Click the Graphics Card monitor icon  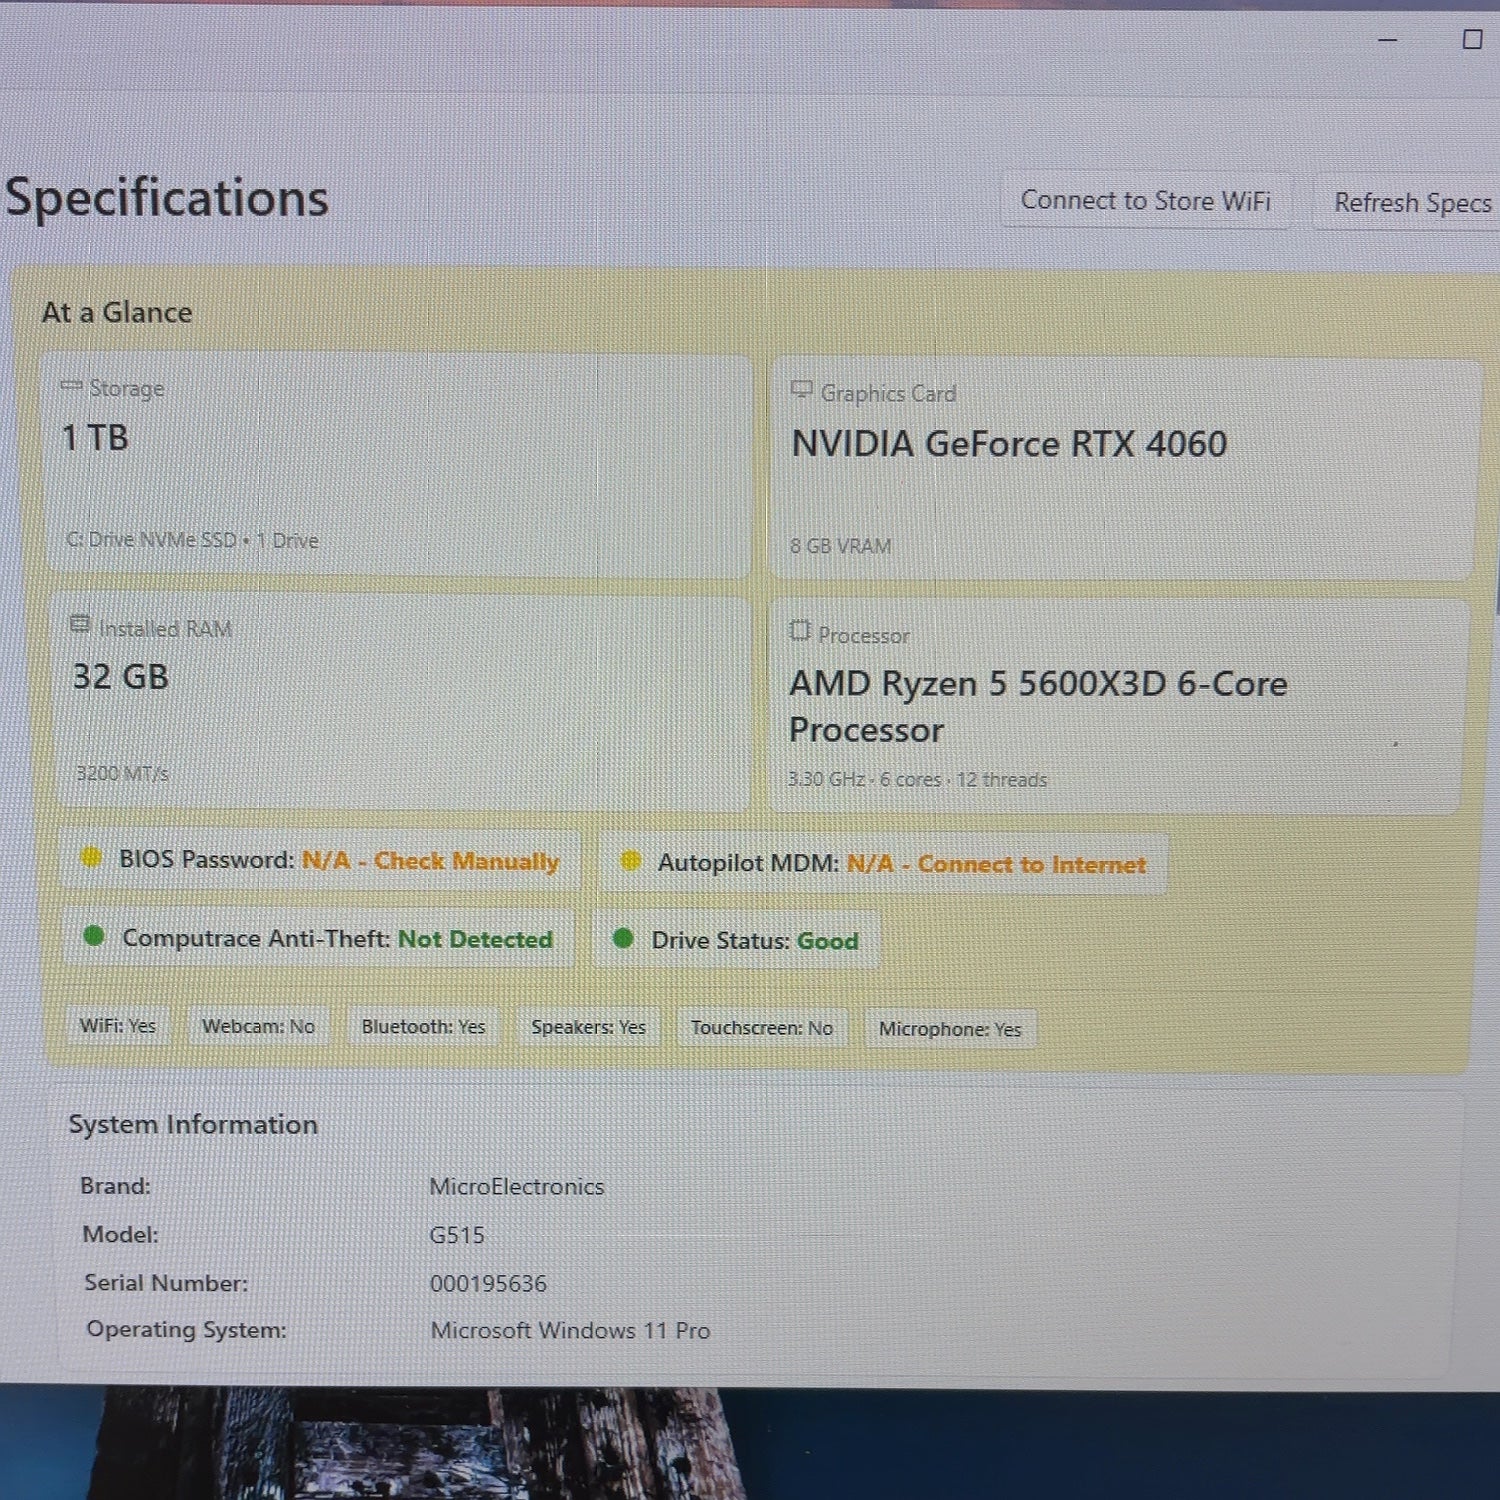click(x=801, y=390)
